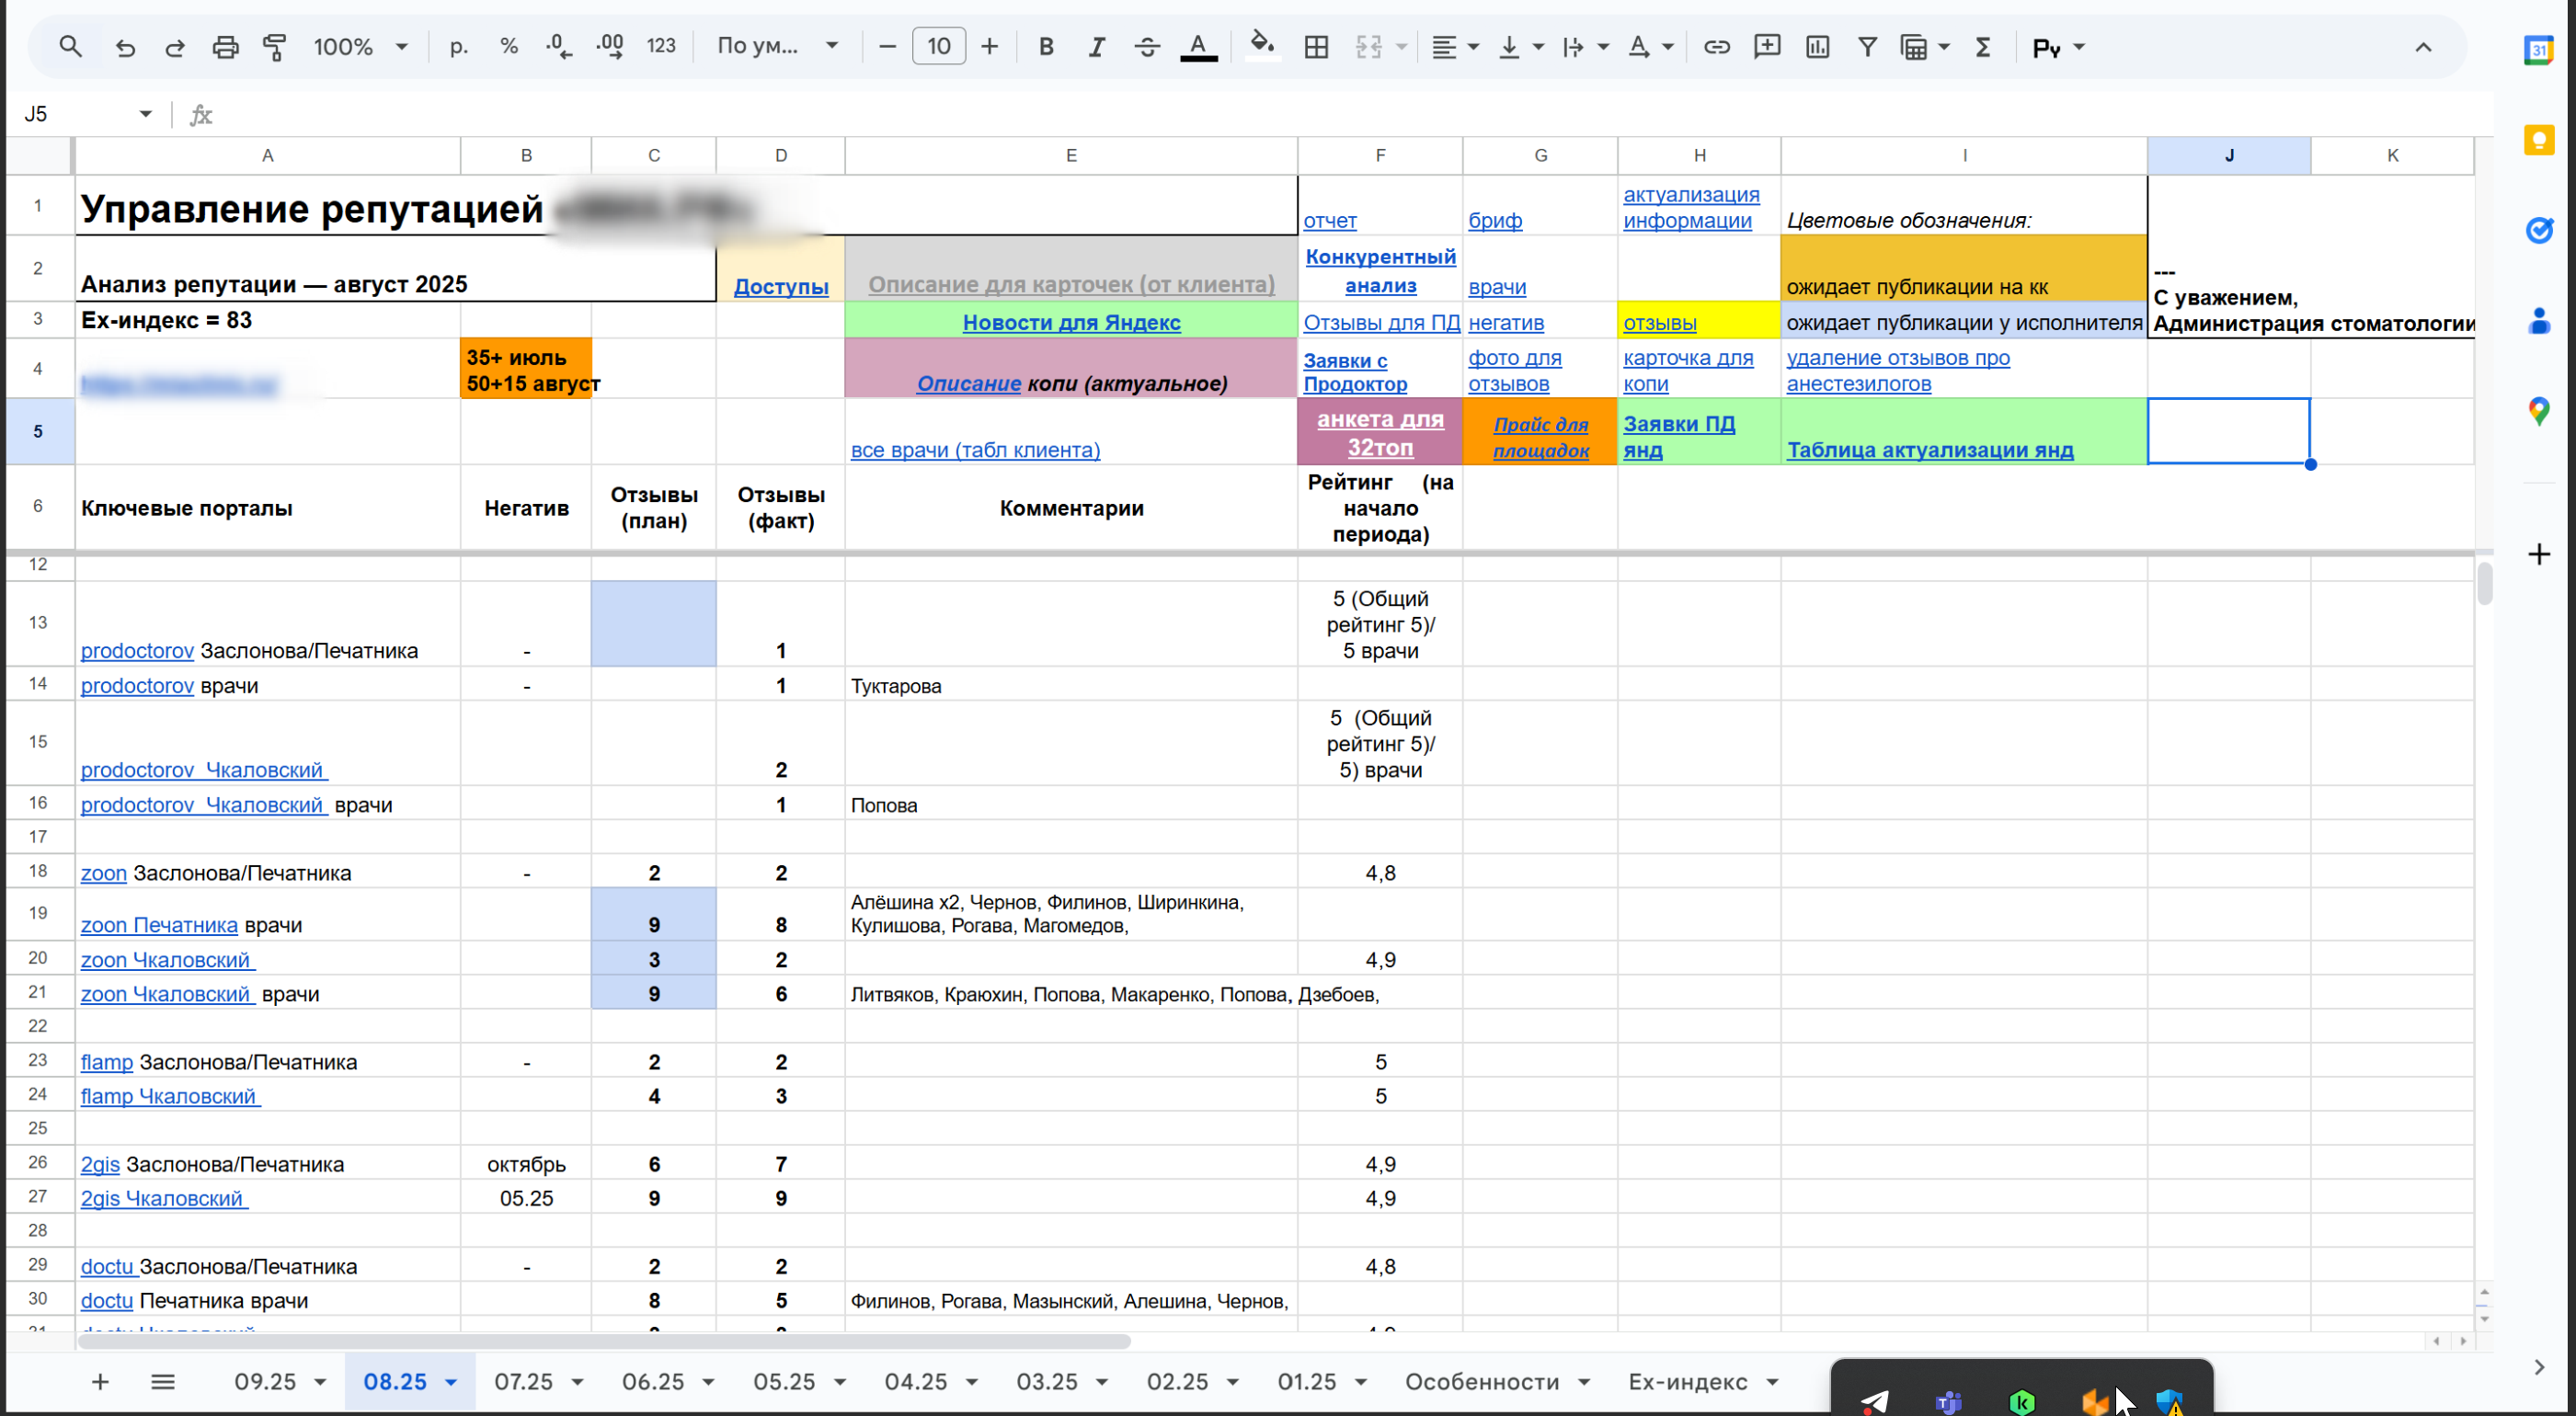The image size is (2576, 1416).
Task: Open text wrapping dropdown
Action: 1585,46
